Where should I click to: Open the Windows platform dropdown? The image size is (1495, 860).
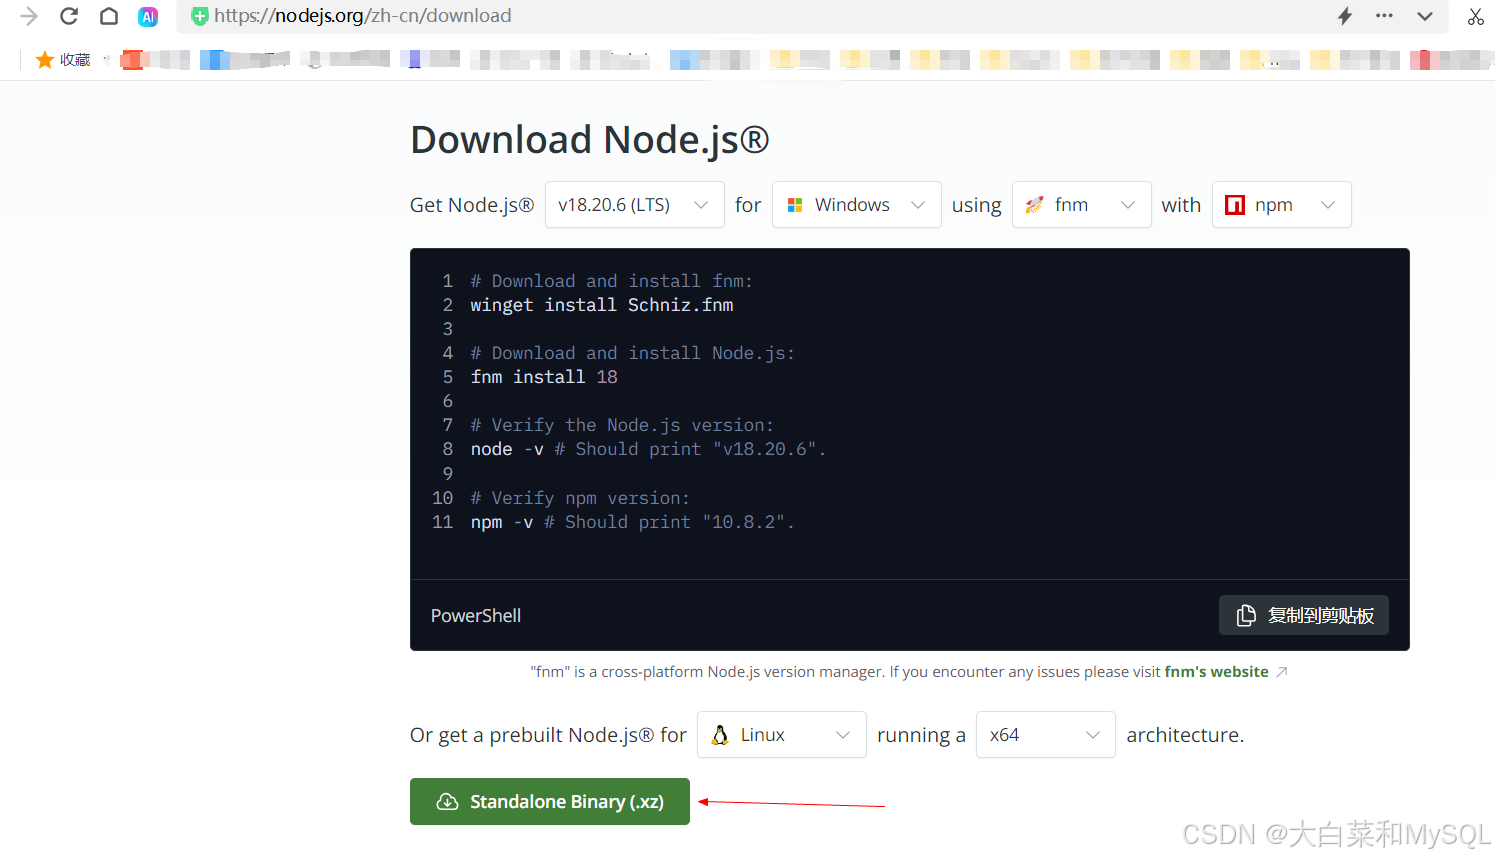coord(856,205)
